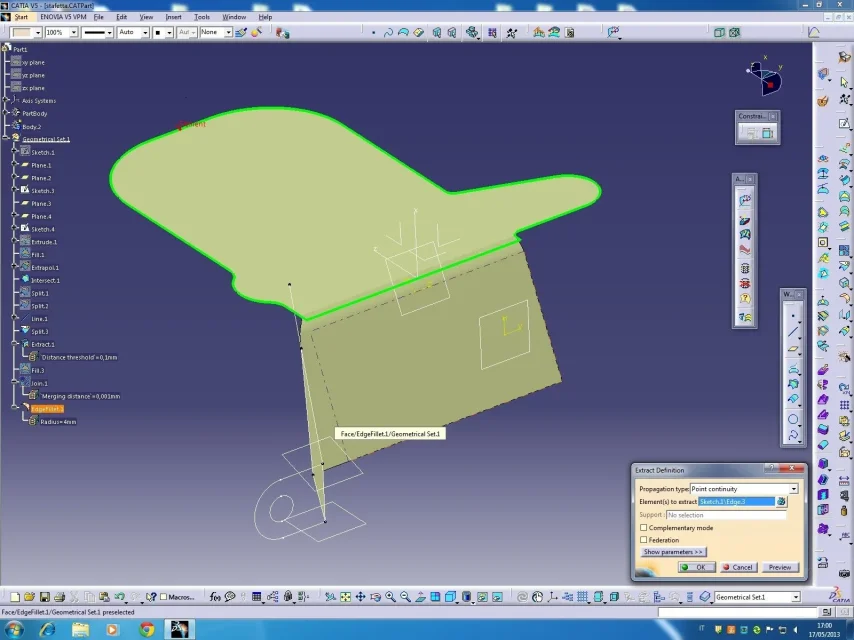Screen dimensions: 854x640
Task: Open the Tools menu
Action: (202, 17)
